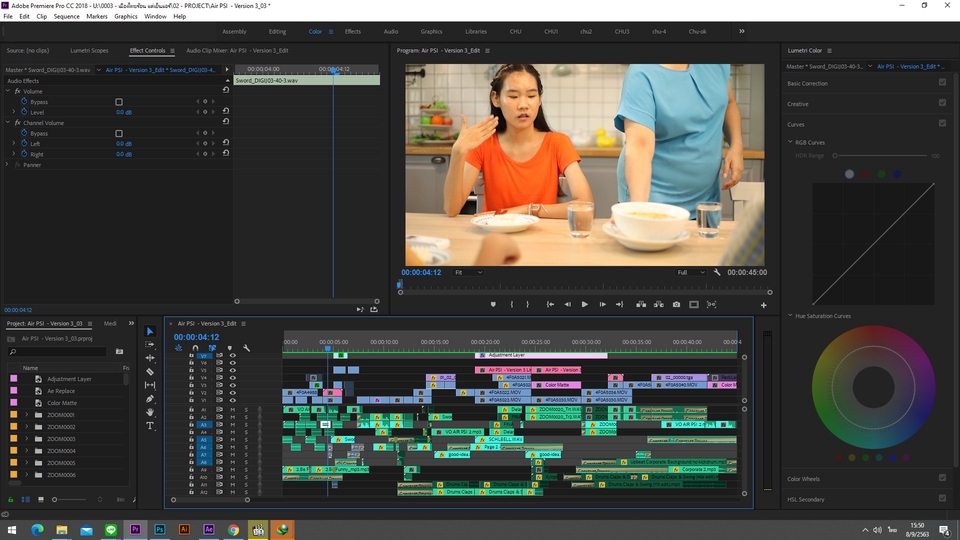Pick the Razor tool
Viewport: 960px width, 540px height.
click(x=150, y=372)
